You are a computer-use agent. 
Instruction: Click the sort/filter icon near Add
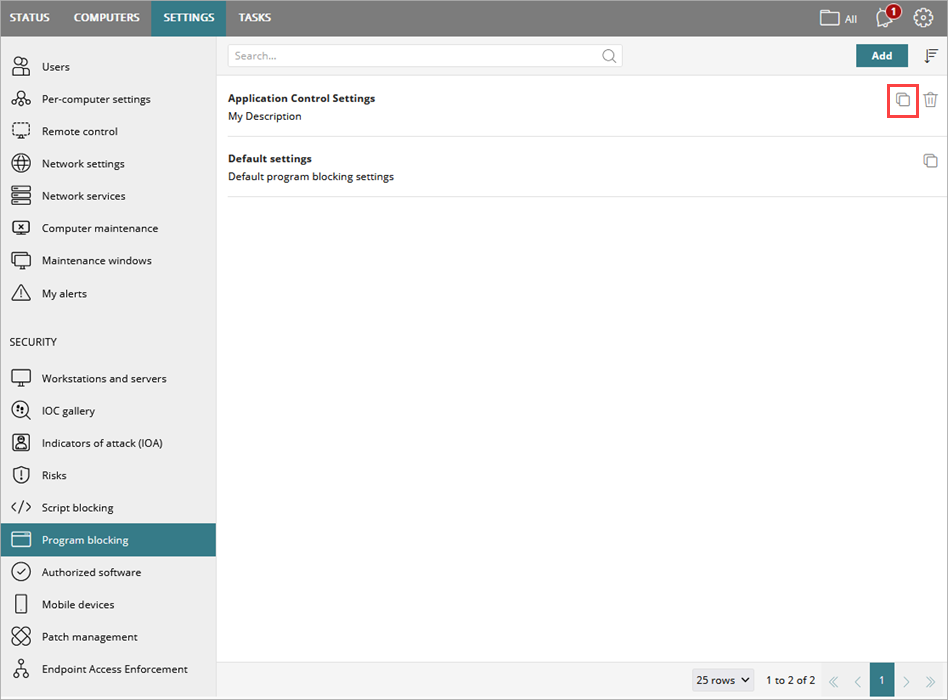click(931, 55)
